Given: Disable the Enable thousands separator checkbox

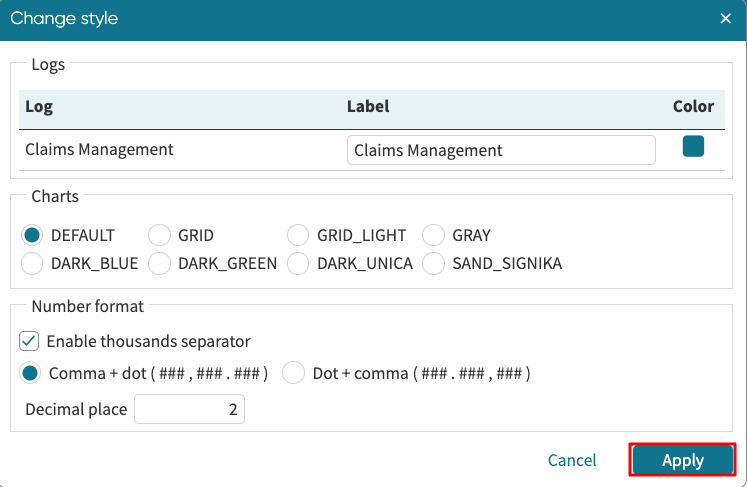Looking at the screenshot, I should click(x=29, y=341).
